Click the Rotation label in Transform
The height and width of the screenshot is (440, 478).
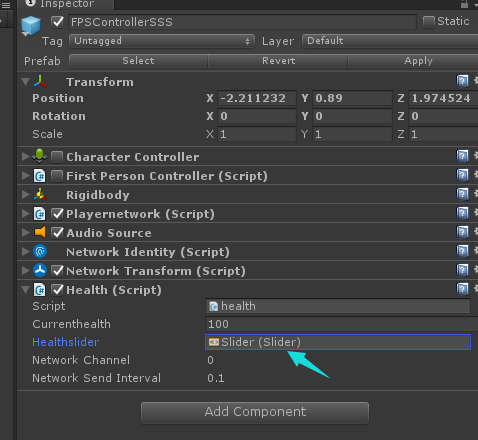[59, 116]
